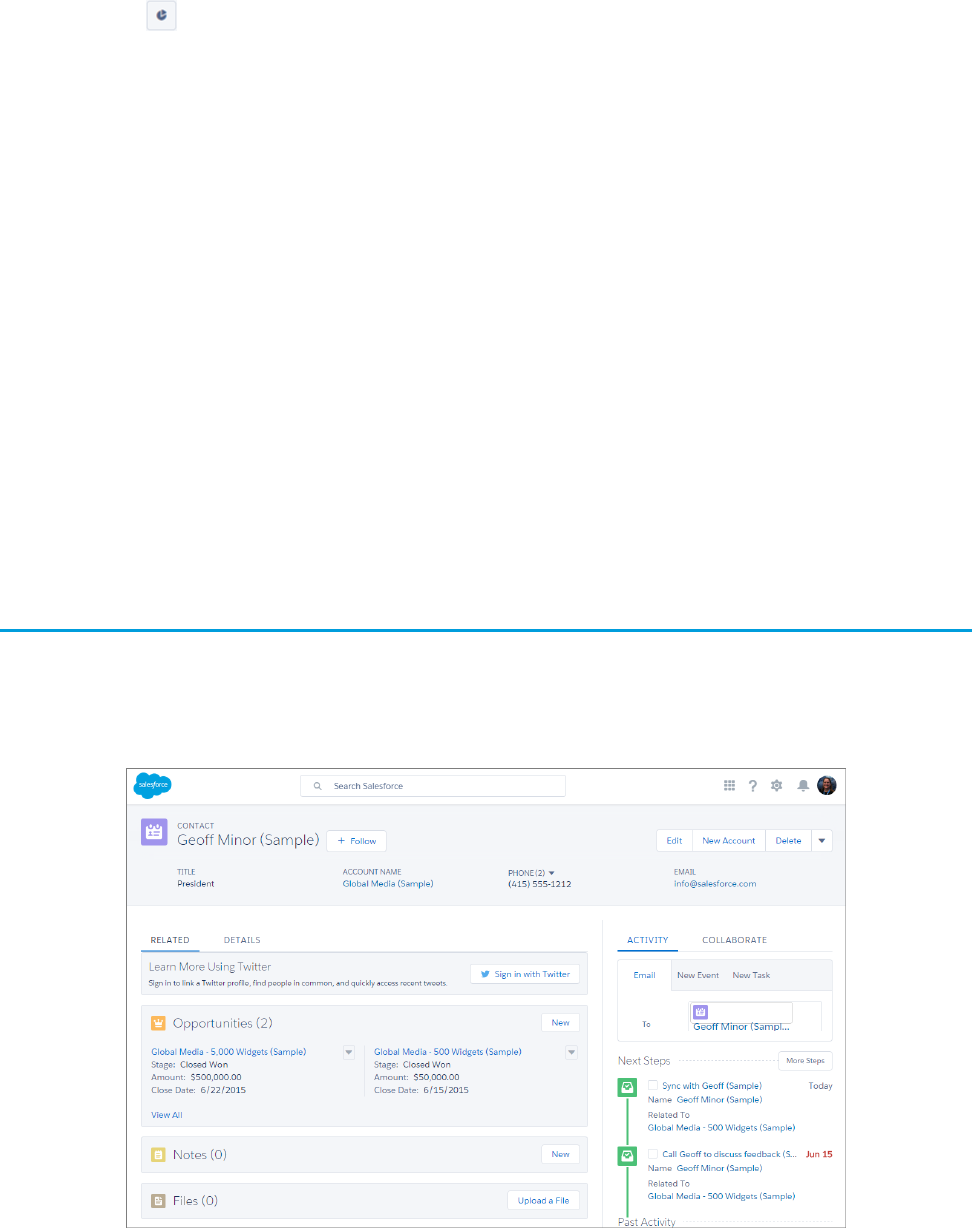Check the Call Geoff task checkbox

pyautogui.click(x=653, y=1154)
